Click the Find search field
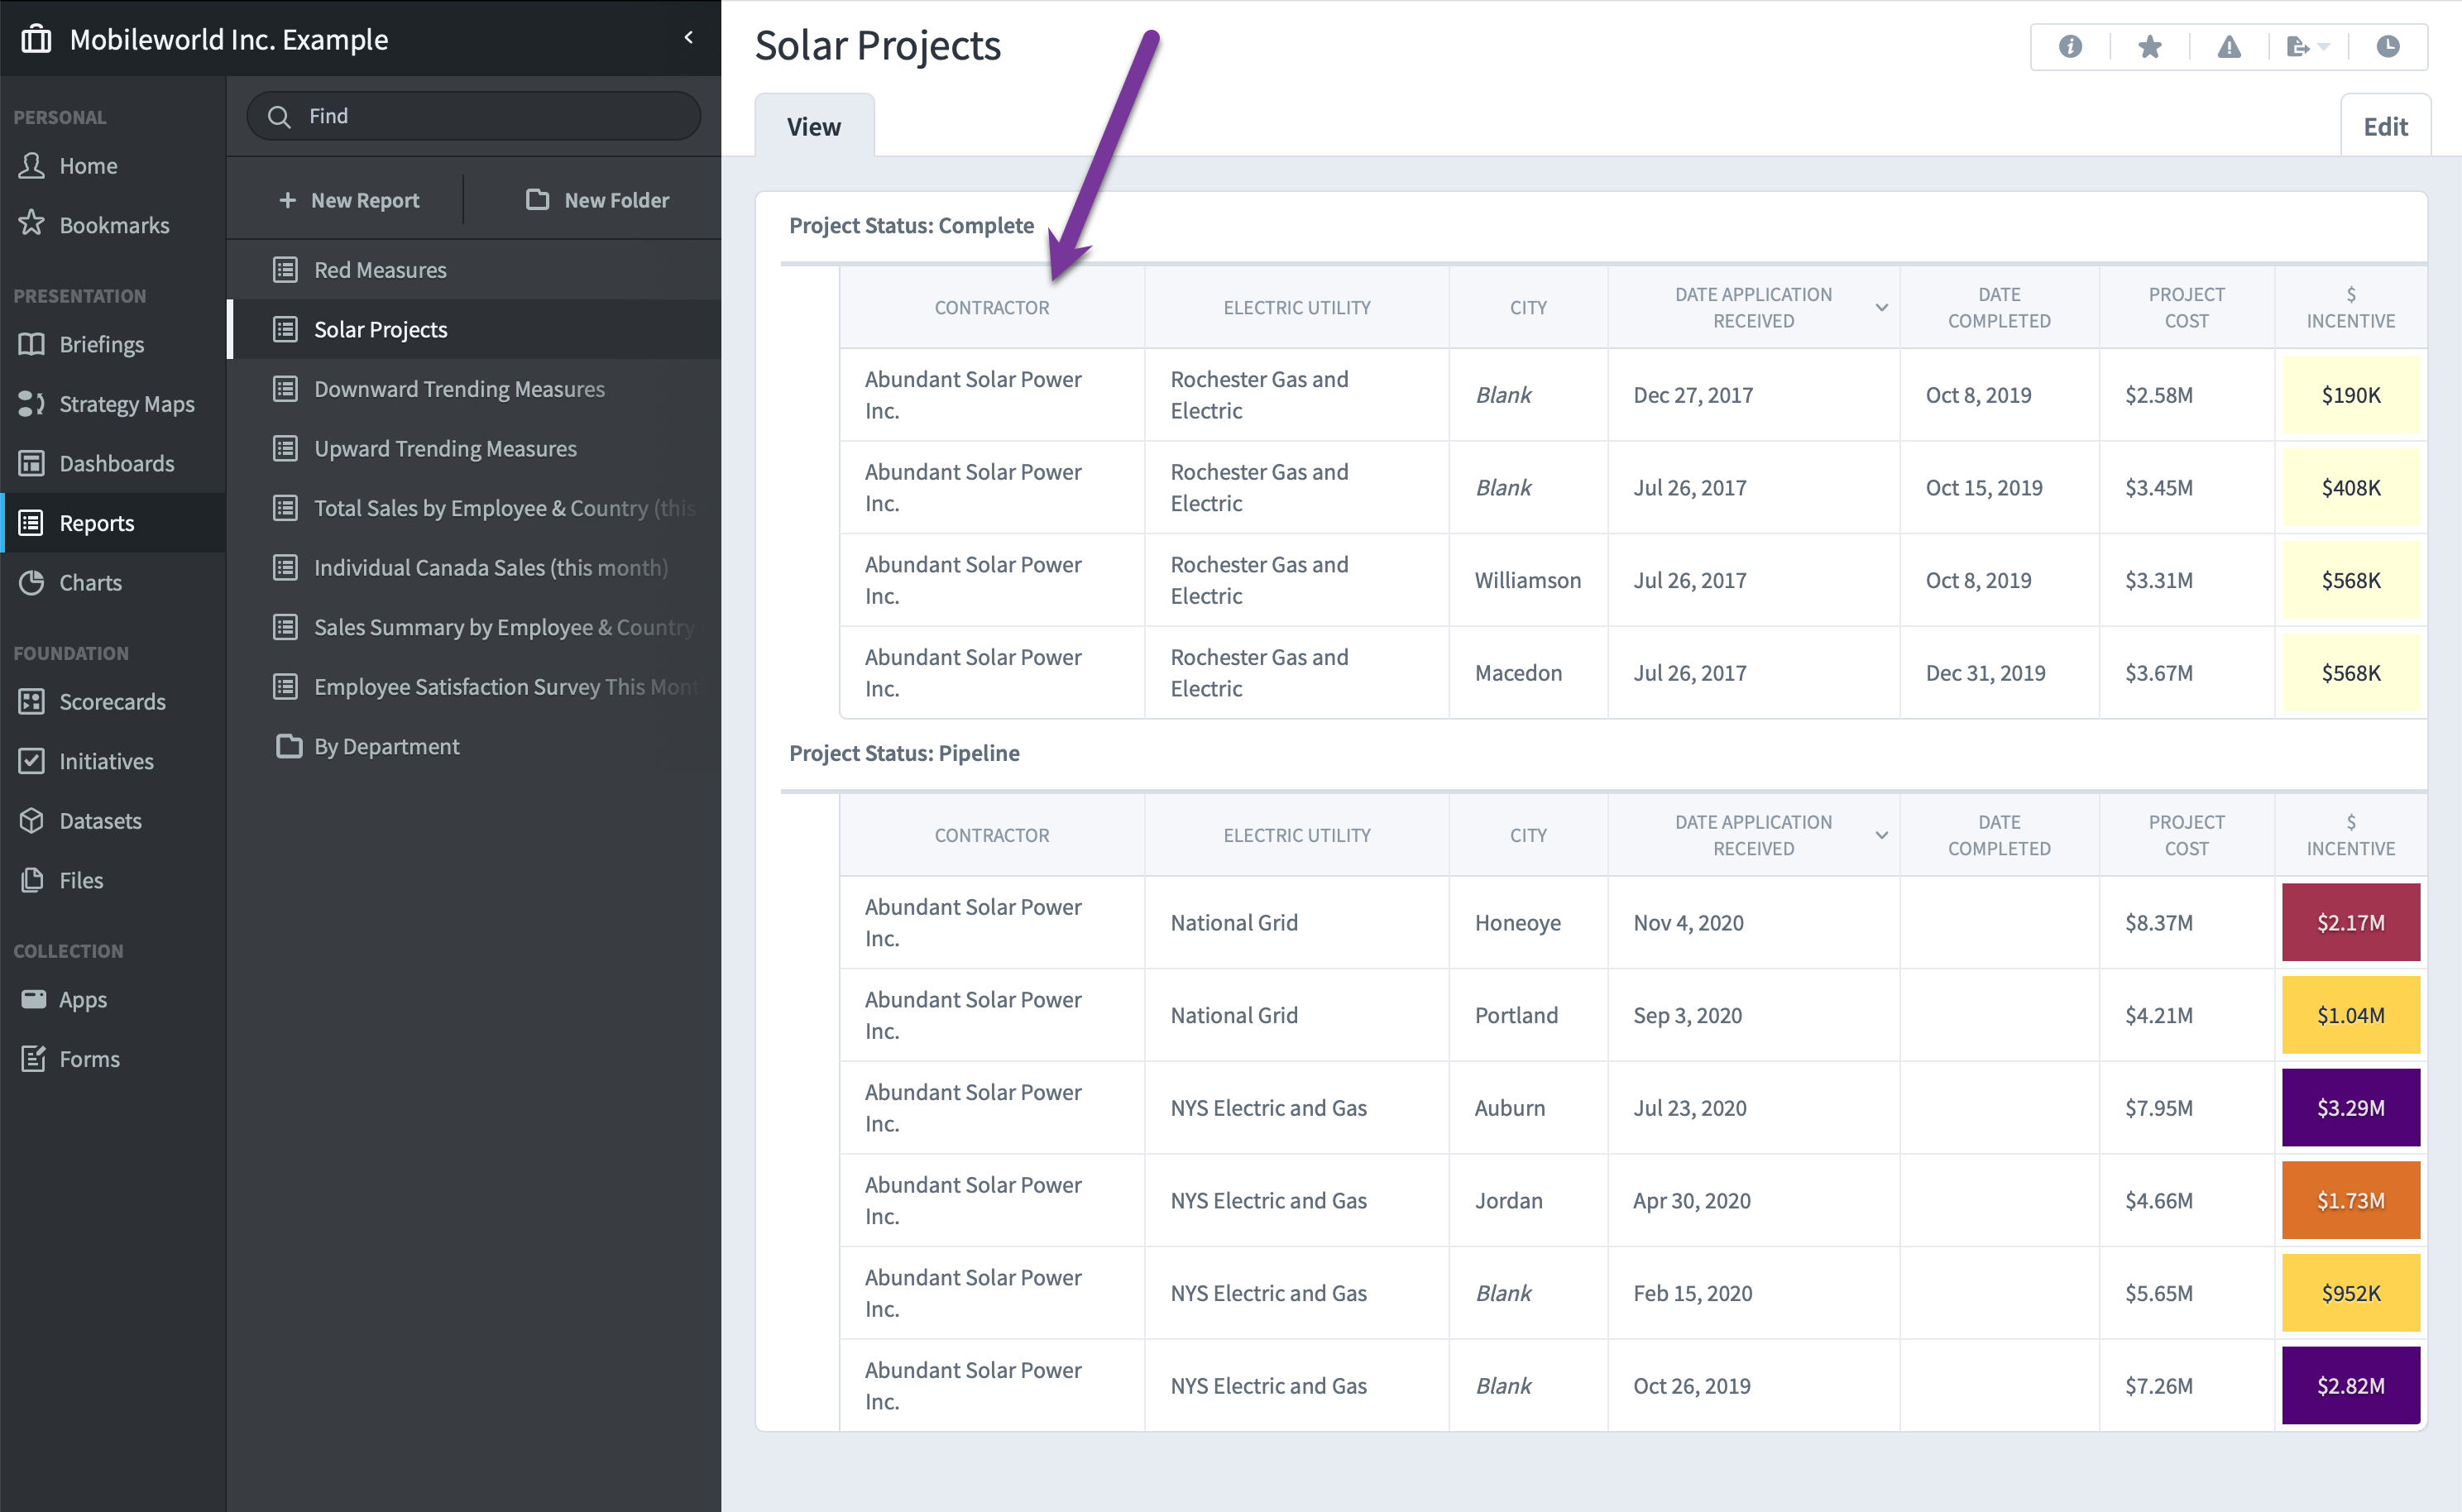This screenshot has width=2462, height=1512. [473, 116]
